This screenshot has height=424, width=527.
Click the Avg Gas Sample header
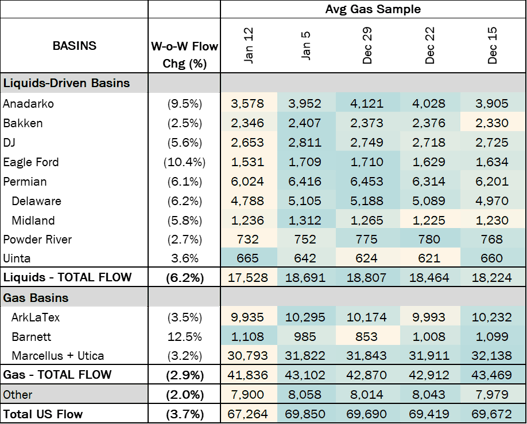click(x=373, y=9)
